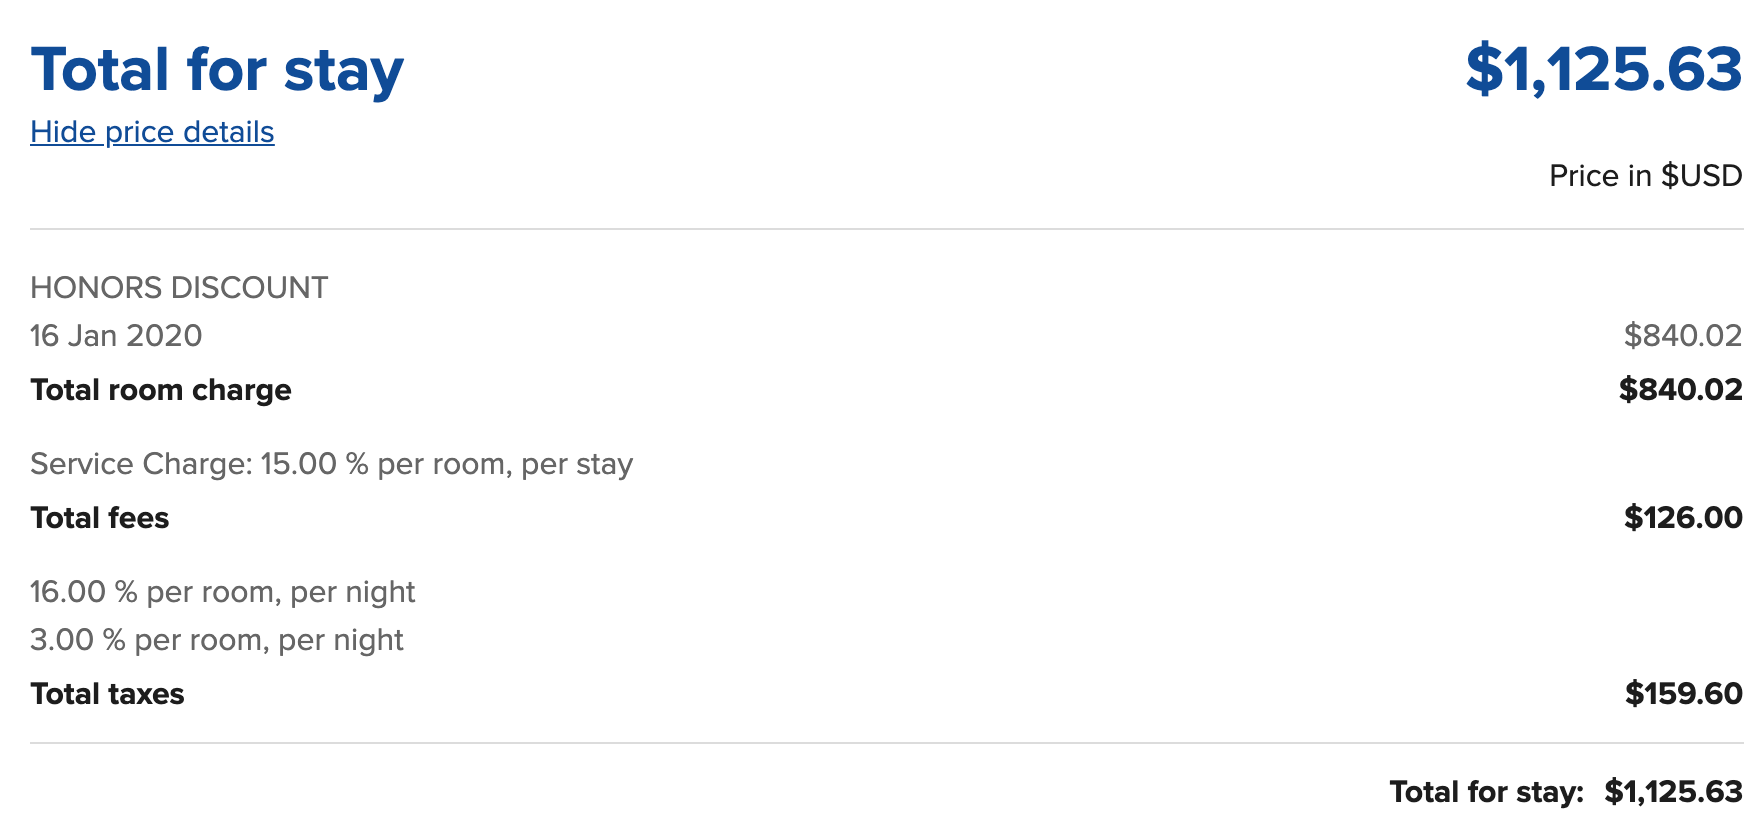Click the bold $840.02 room charge amount

pos(1680,390)
